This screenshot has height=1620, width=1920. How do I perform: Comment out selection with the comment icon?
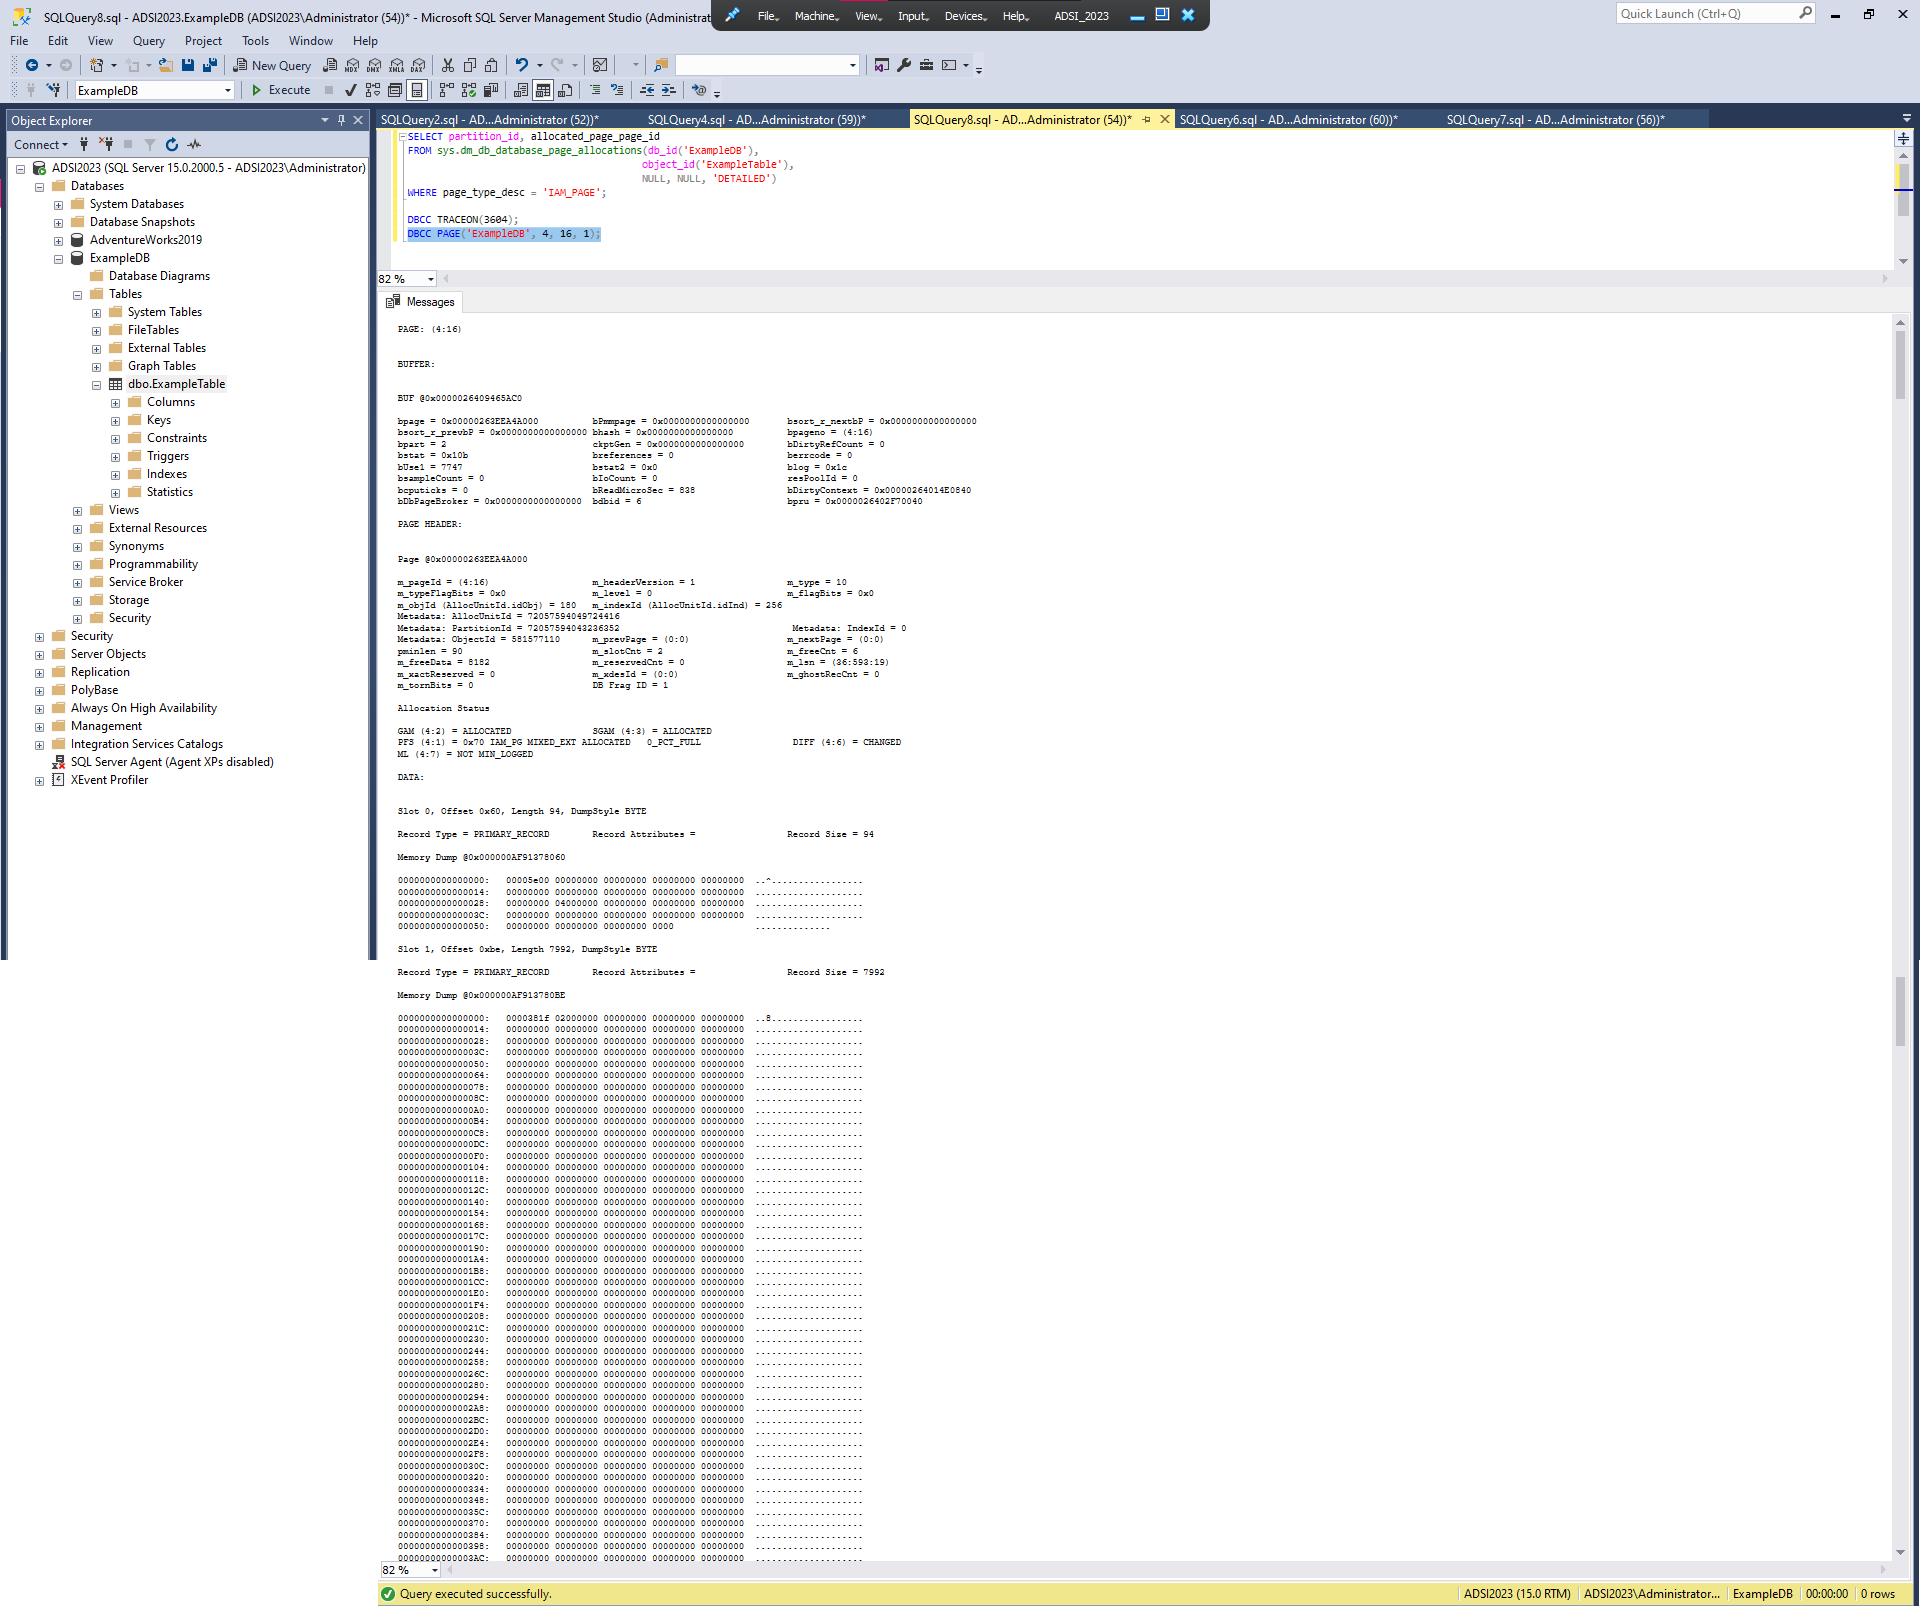pyautogui.click(x=595, y=90)
